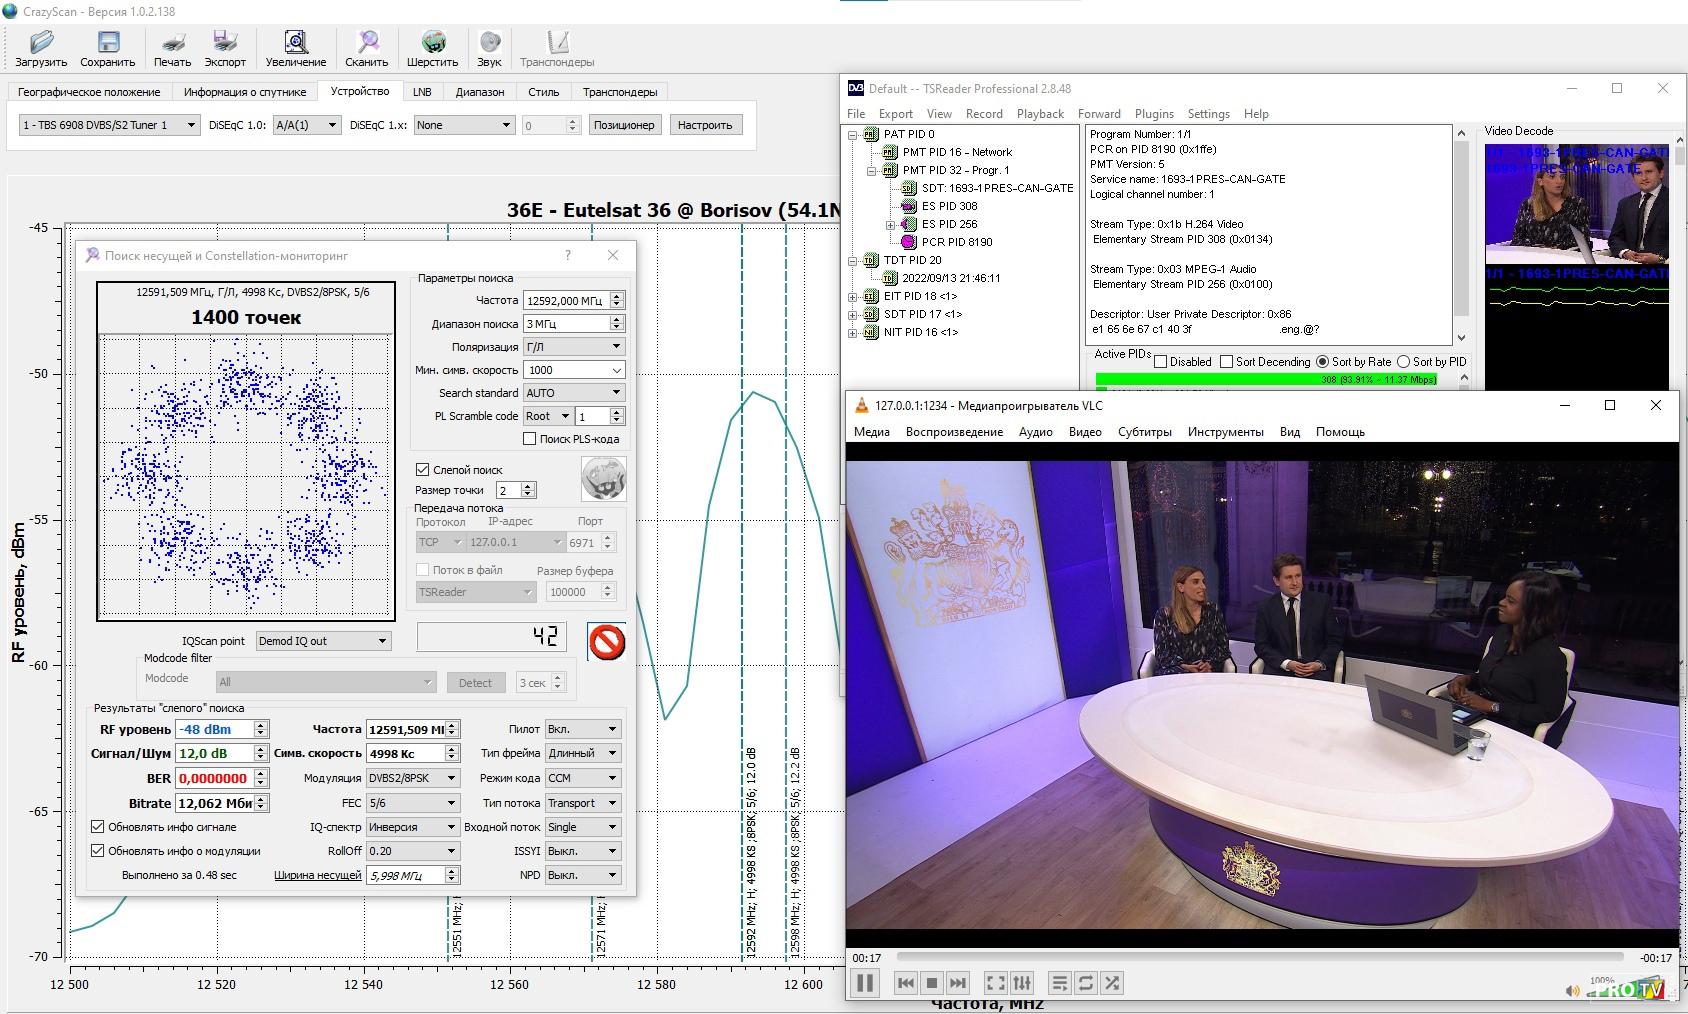This screenshot has height=1014, width=1688.
Task: Enable the Поиск PLS-кода checkbox
Action: (x=530, y=439)
